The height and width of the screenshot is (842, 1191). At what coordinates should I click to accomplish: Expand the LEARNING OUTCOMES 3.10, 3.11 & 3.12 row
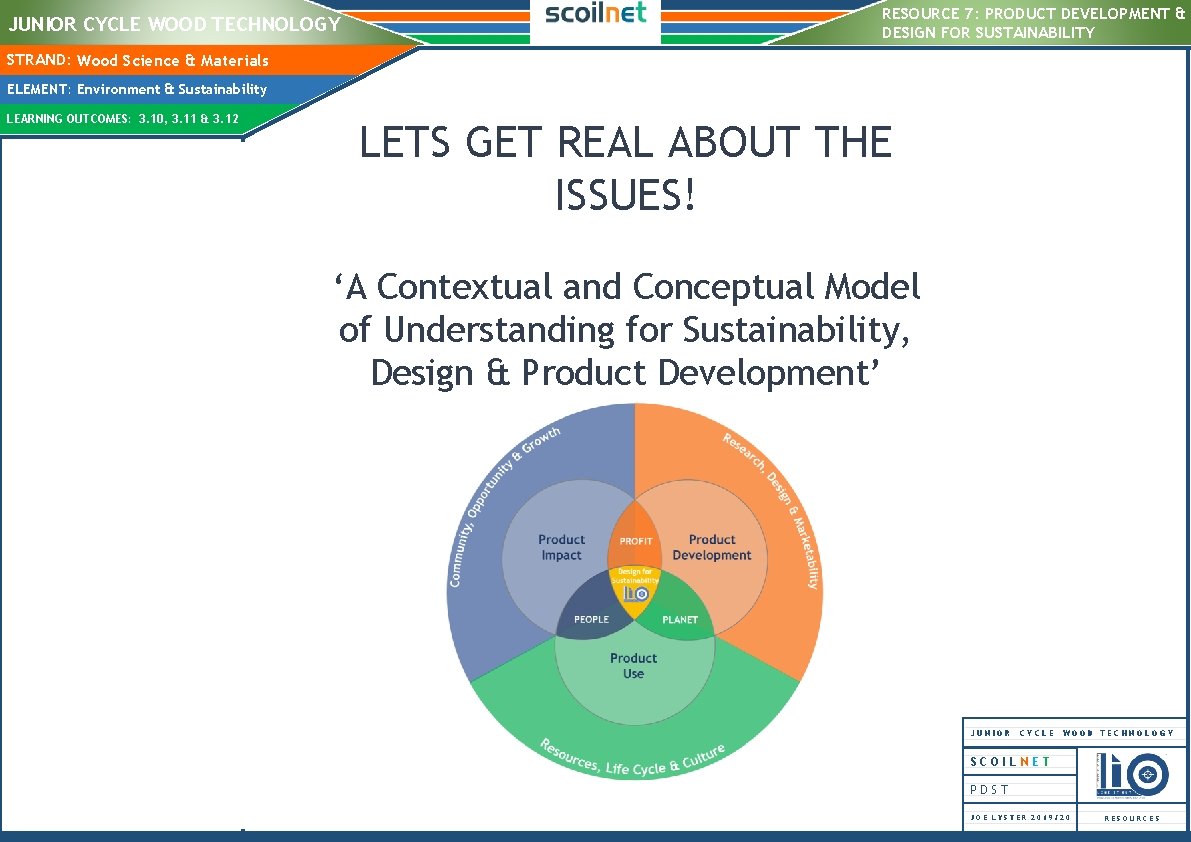[122, 117]
